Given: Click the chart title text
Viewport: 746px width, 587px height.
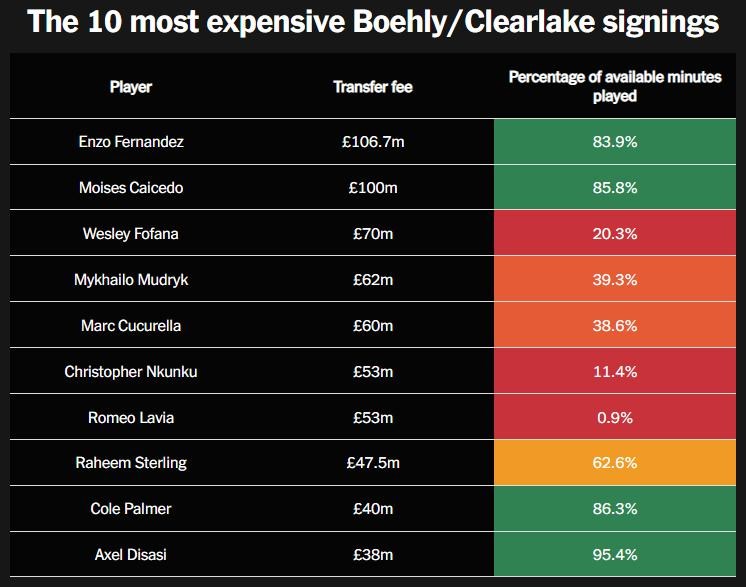Looking at the screenshot, I should point(373,23).
